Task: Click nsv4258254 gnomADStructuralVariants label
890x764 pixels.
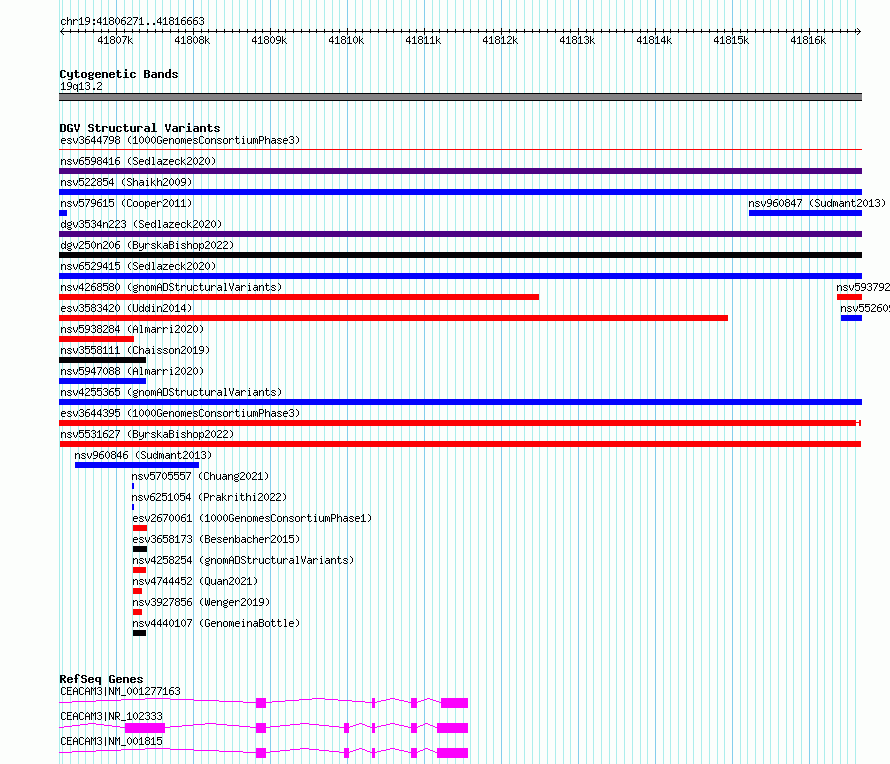Action: coord(243,560)
